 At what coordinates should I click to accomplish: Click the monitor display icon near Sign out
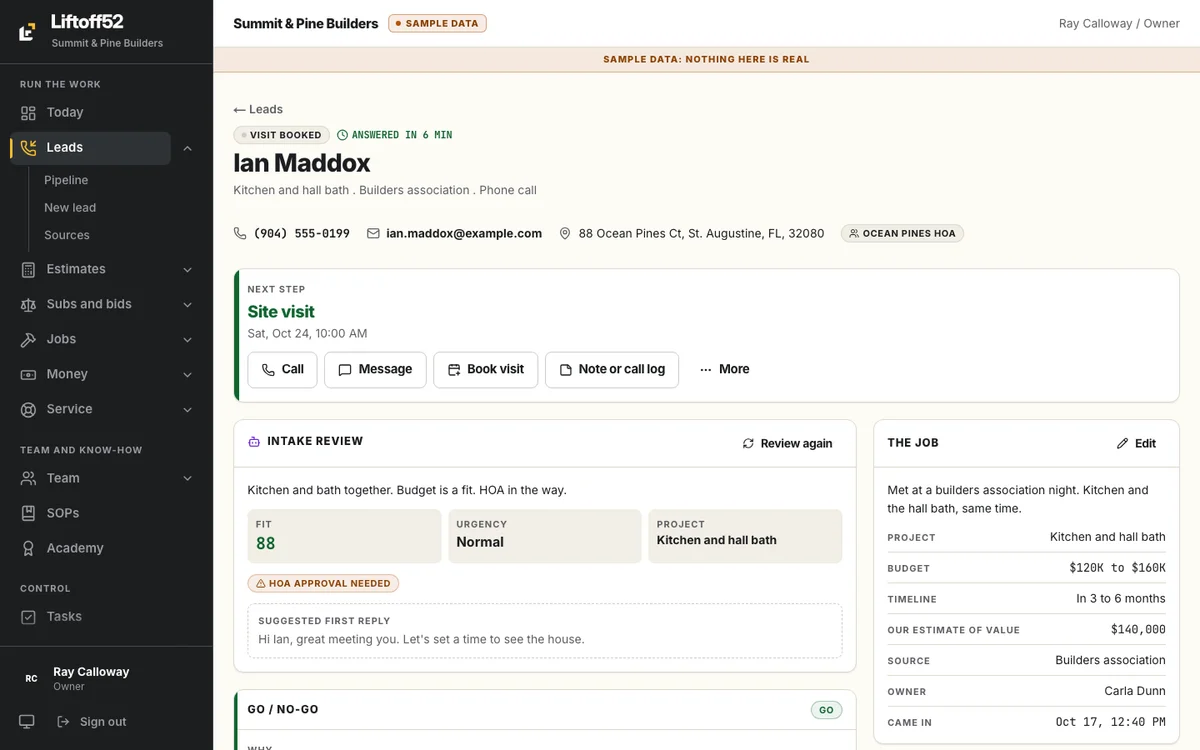pos(27,722)
